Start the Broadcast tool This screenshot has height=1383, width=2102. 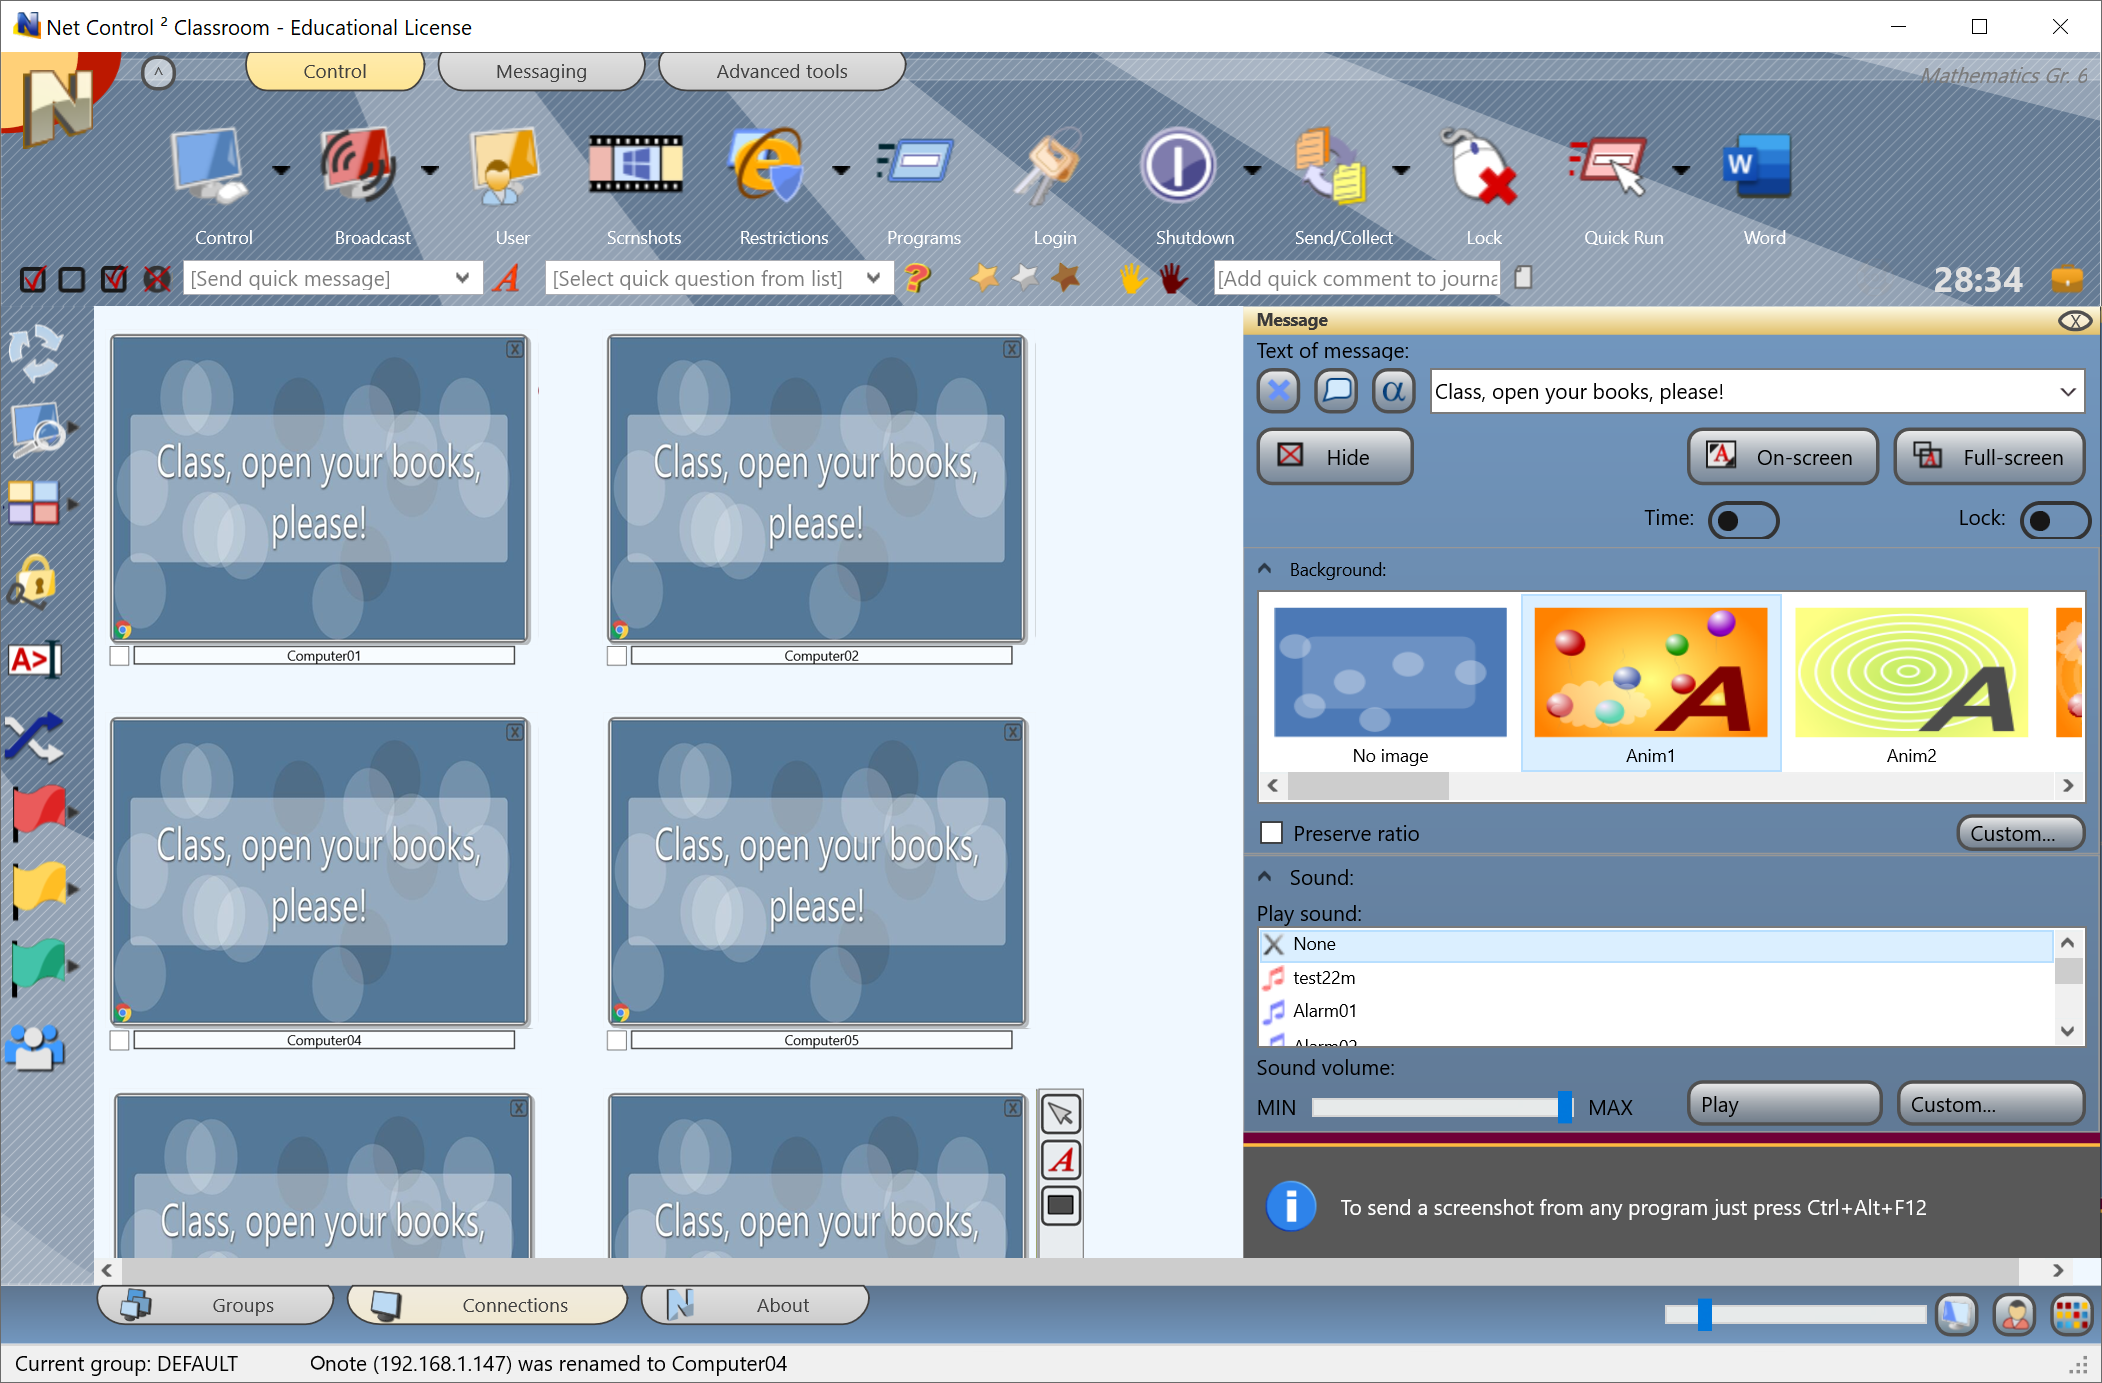358,165
